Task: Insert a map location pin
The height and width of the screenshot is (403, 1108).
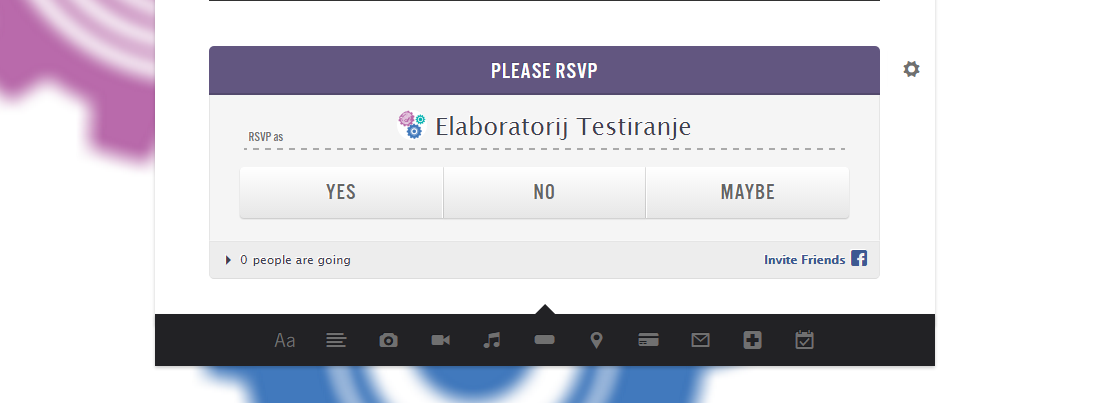Action: 597,341
